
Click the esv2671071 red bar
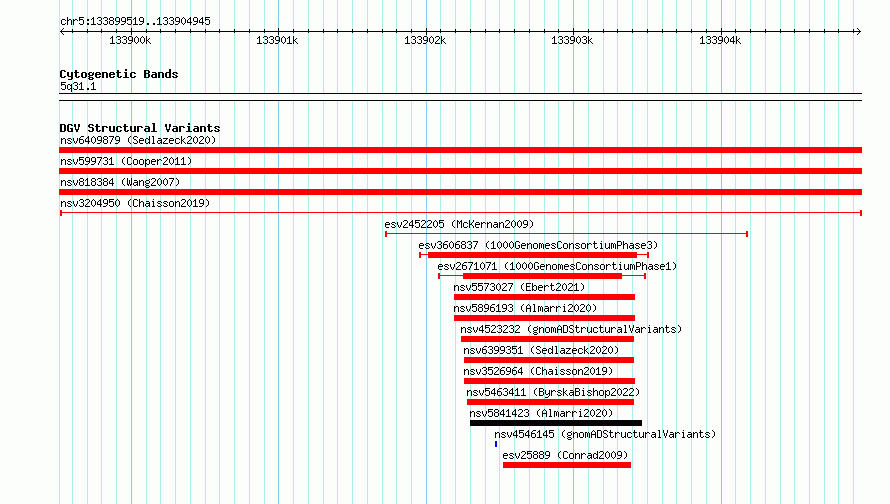click(543, 276)
